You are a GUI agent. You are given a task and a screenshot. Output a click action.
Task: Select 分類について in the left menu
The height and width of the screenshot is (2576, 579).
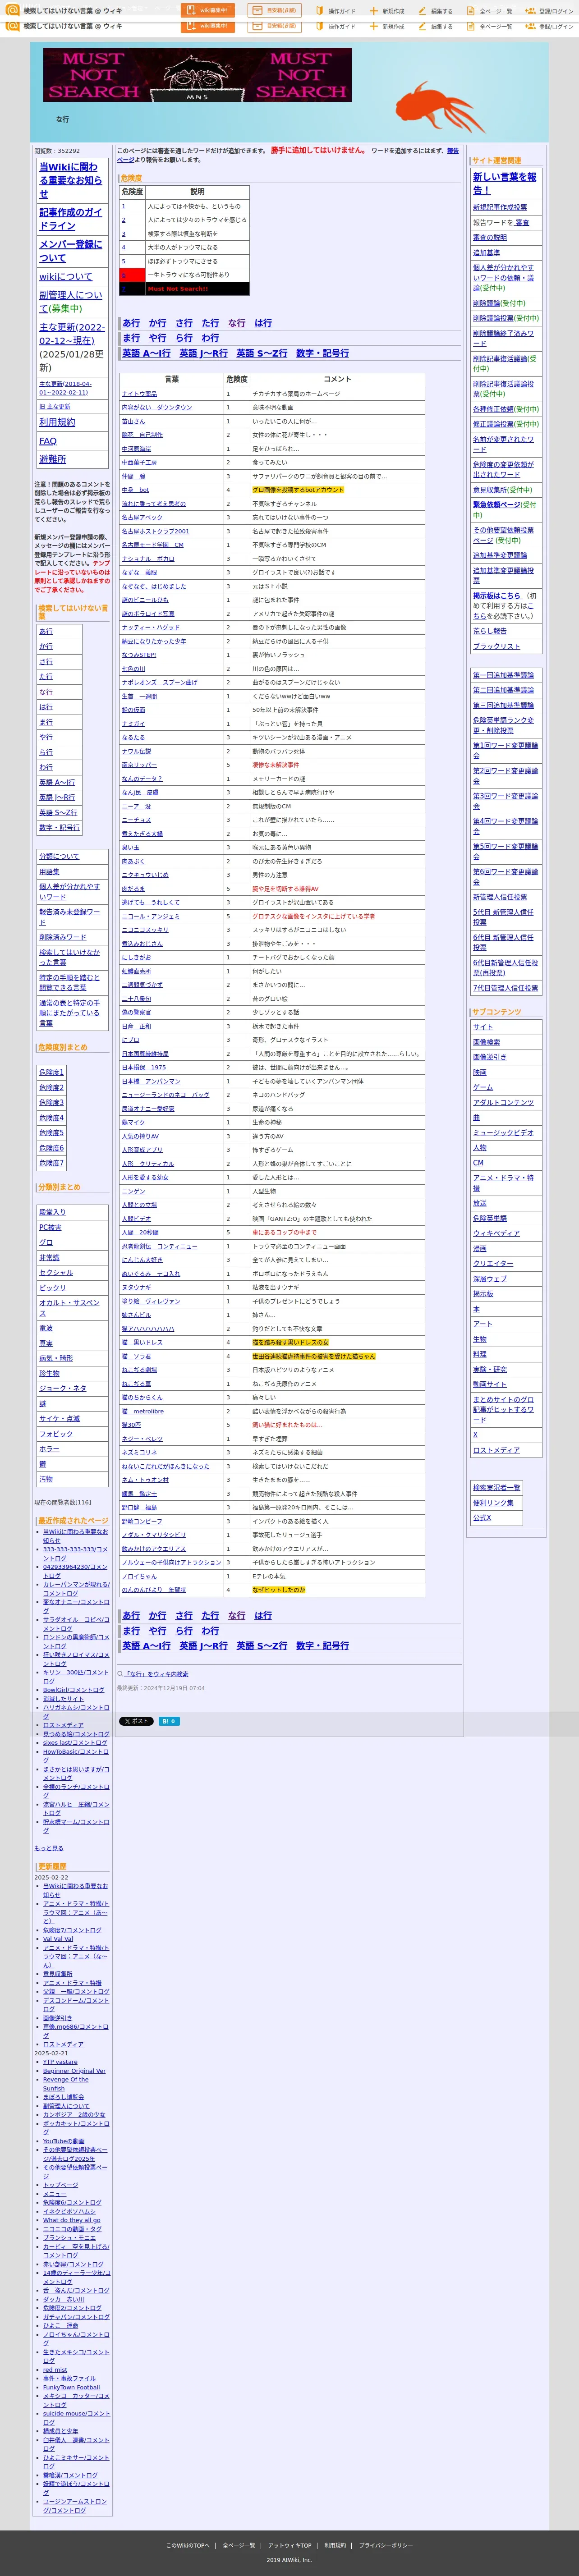[x=59, y=856]
